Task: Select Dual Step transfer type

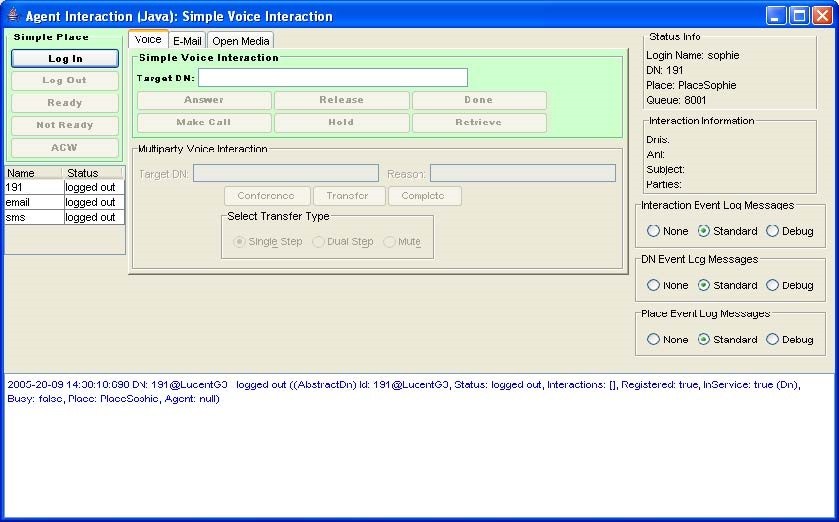Action: click(x=342, y=242)
